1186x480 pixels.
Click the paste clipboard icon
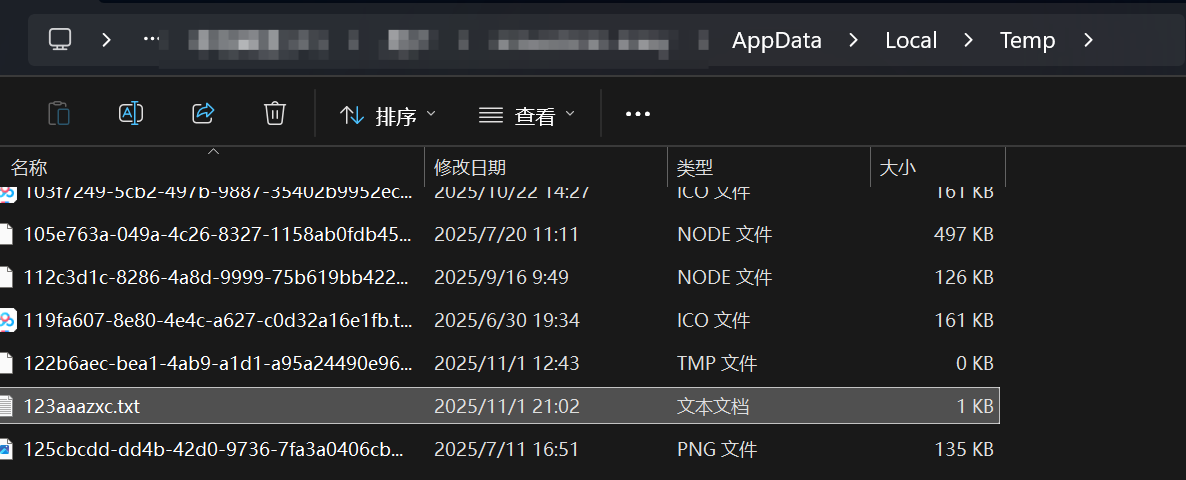click(59, 114)
